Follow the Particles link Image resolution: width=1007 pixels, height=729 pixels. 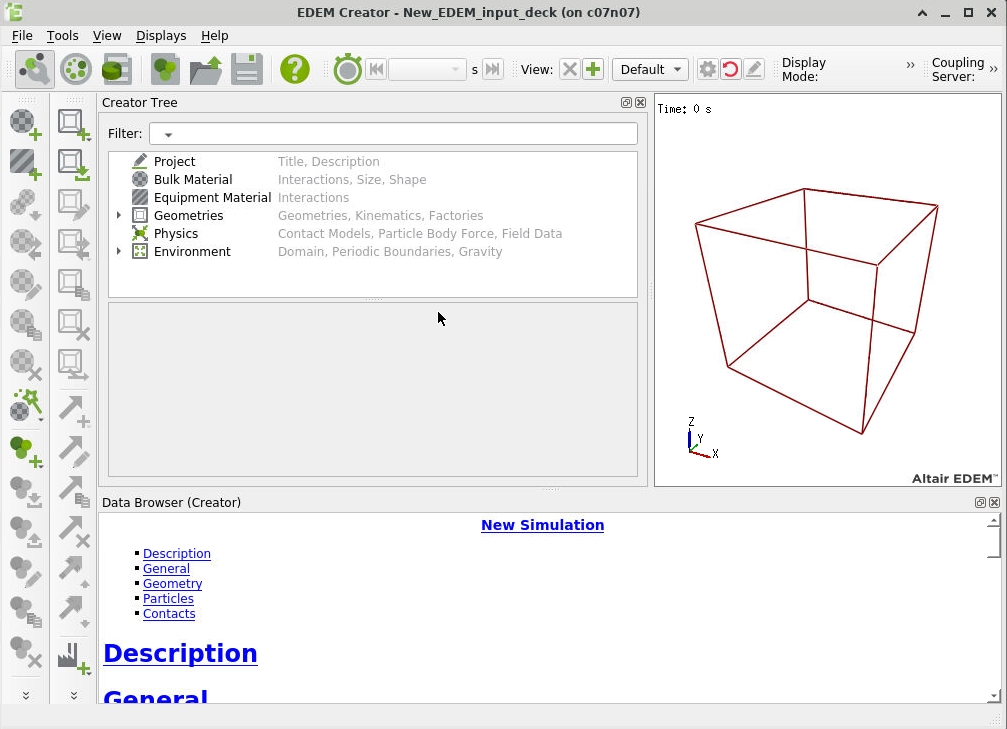point(168,598)
